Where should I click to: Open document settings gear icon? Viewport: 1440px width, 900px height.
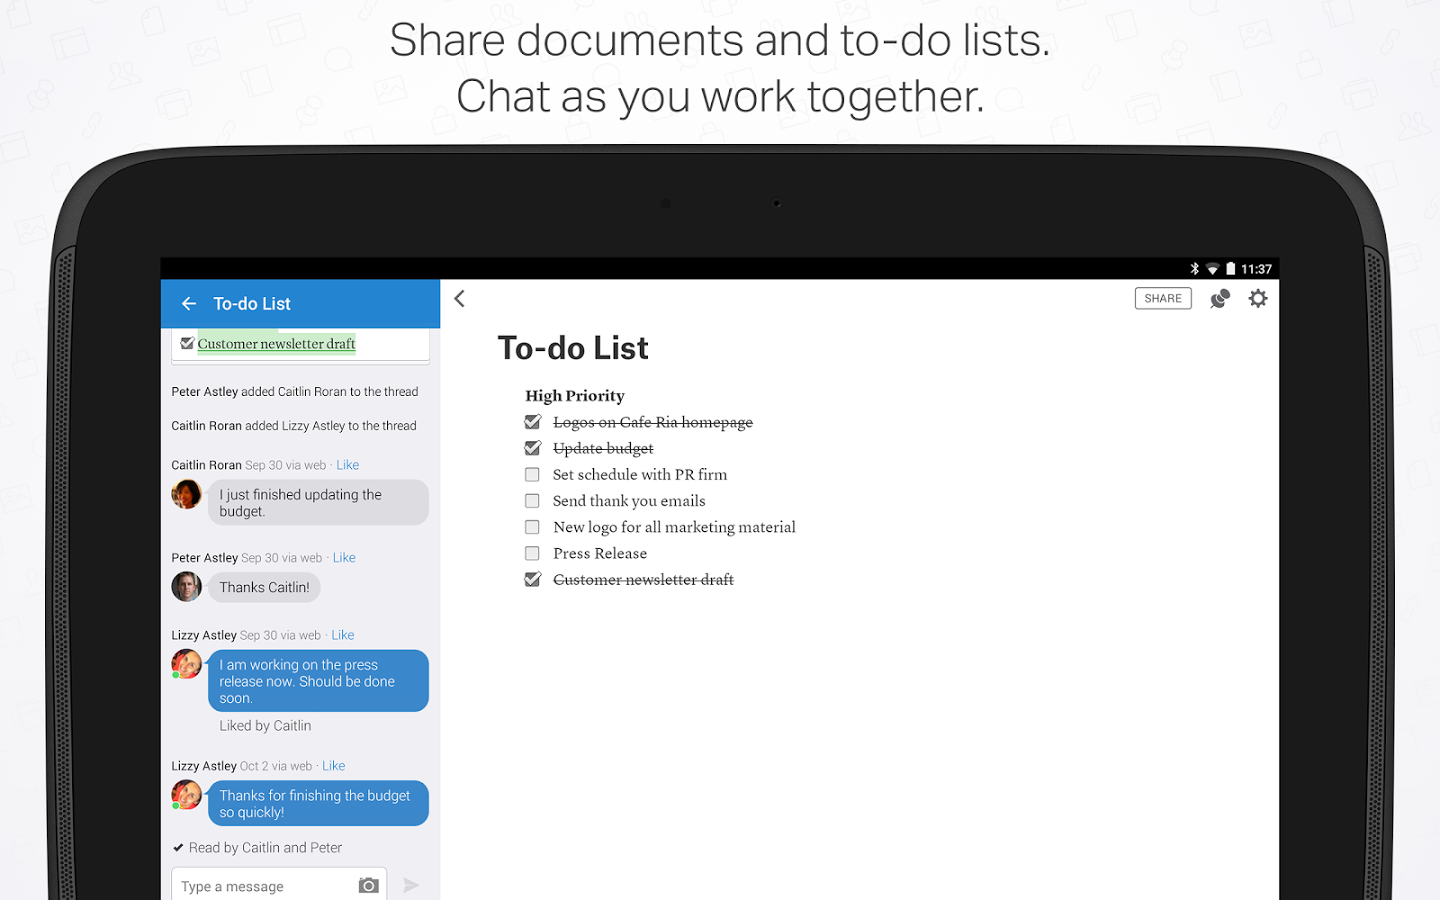click(x=1258, y=298)
